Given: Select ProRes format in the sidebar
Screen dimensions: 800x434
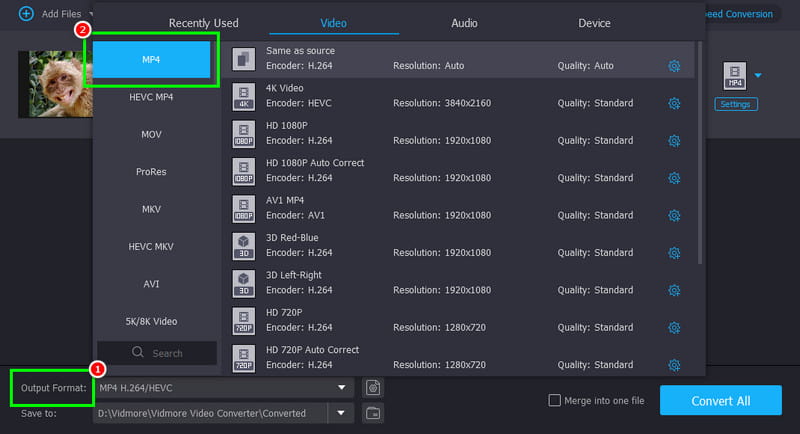Looking at the screenshot, I should tap(152, 172).
